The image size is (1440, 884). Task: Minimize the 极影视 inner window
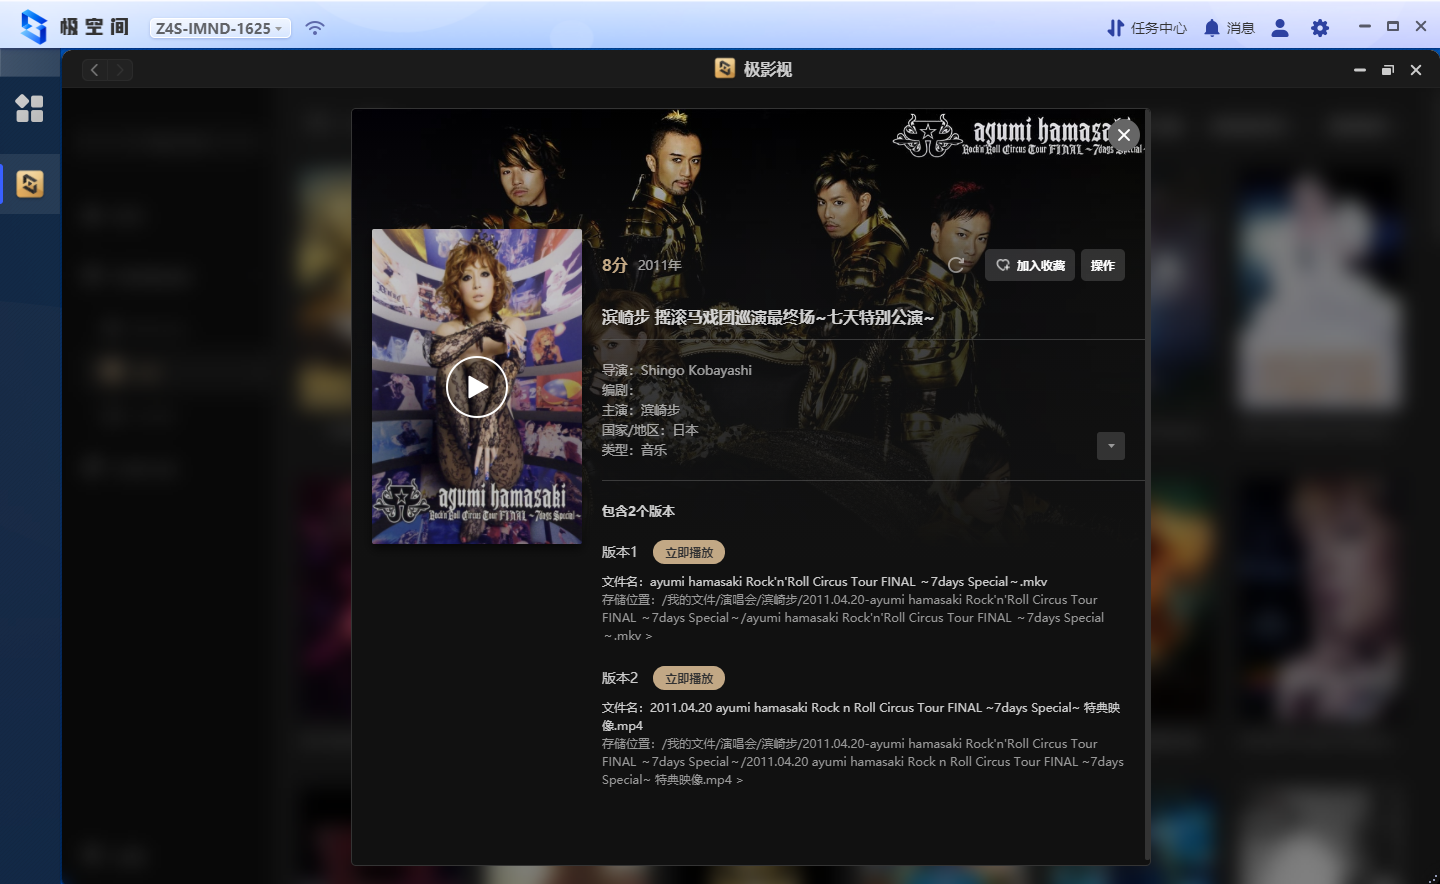(x=1360, y=70)
